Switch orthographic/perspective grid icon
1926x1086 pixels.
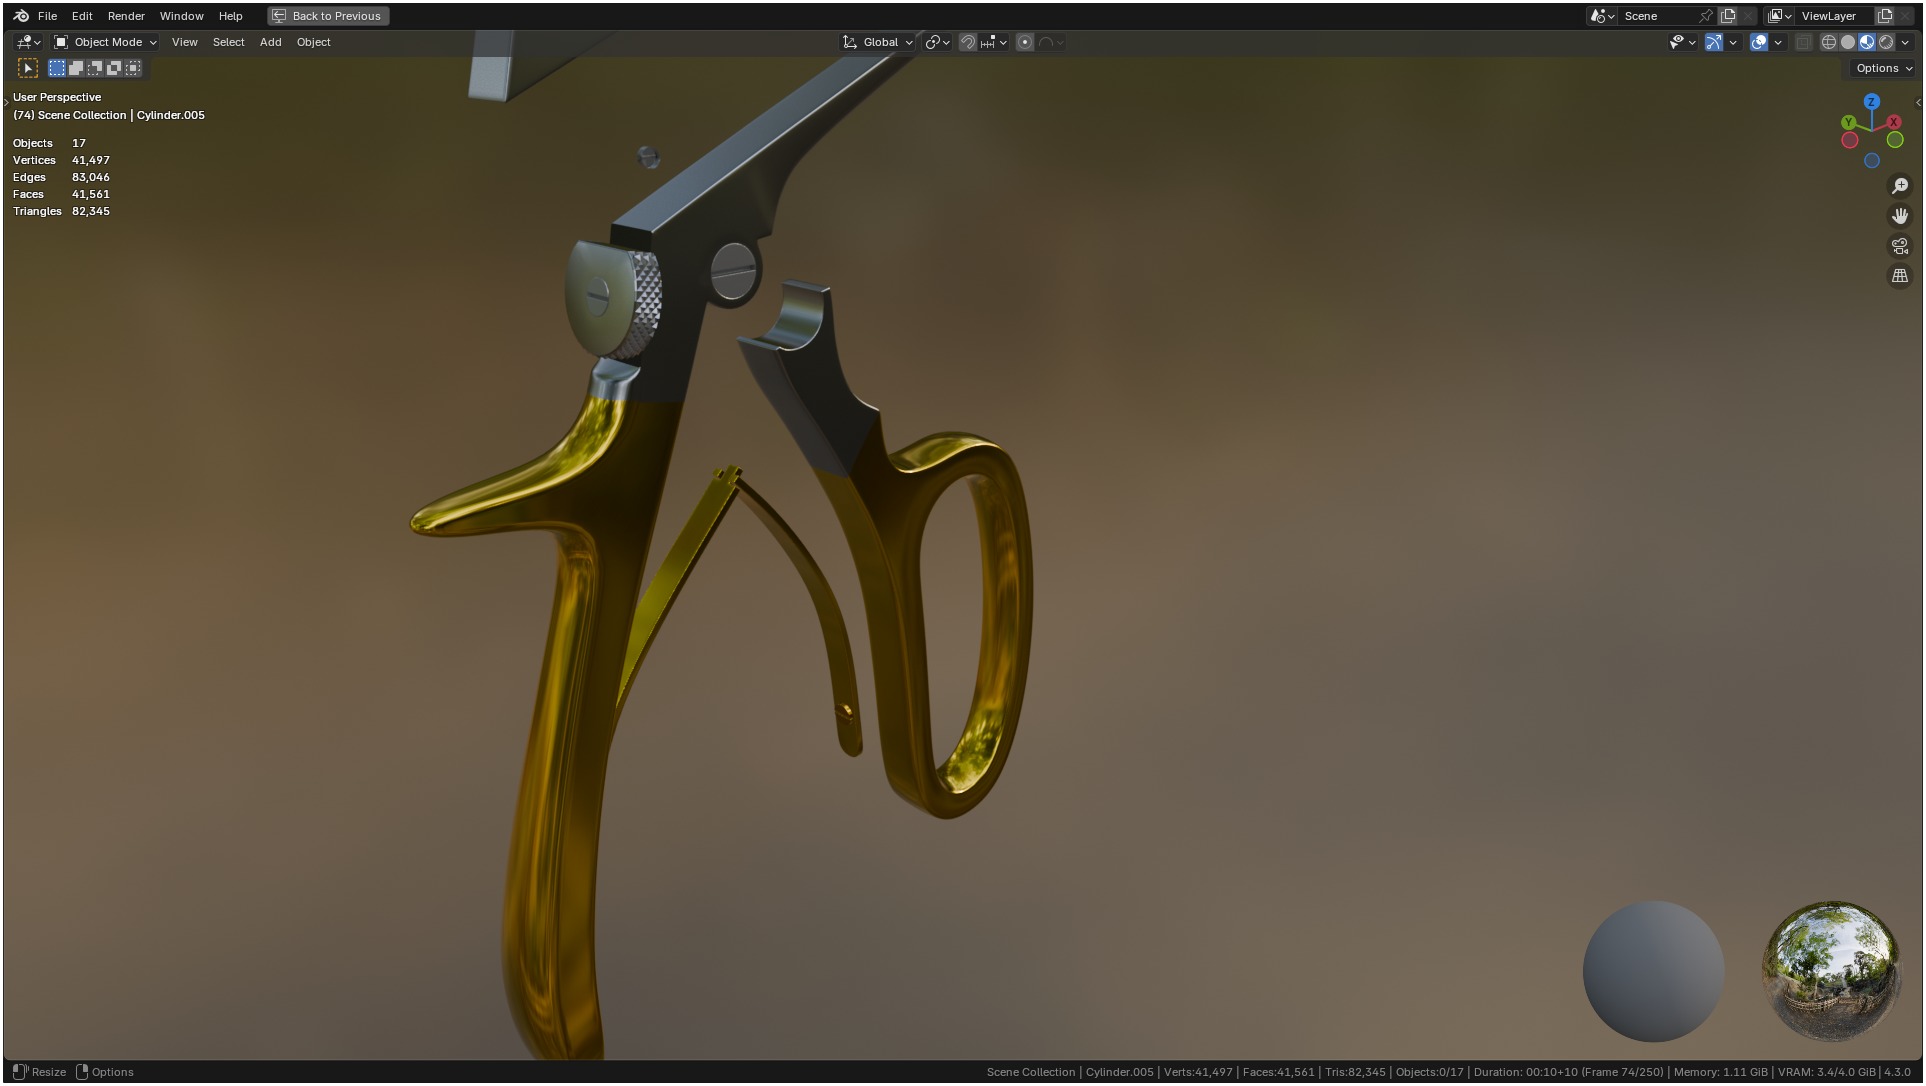[x=1899, y=276]
